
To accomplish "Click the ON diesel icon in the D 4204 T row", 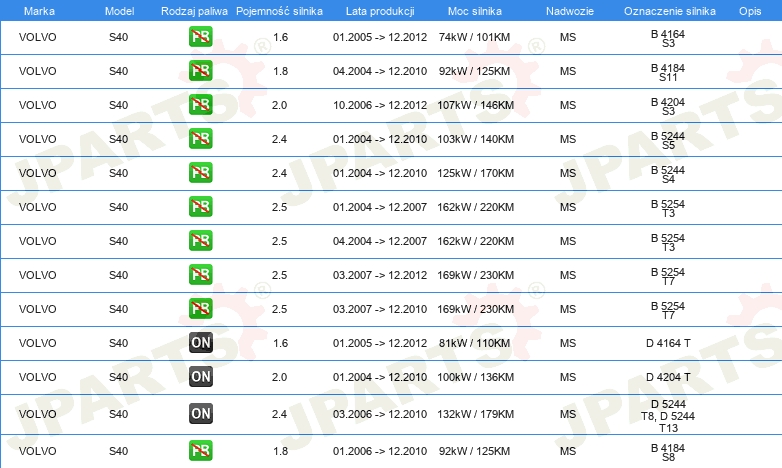I will (200, 377).
